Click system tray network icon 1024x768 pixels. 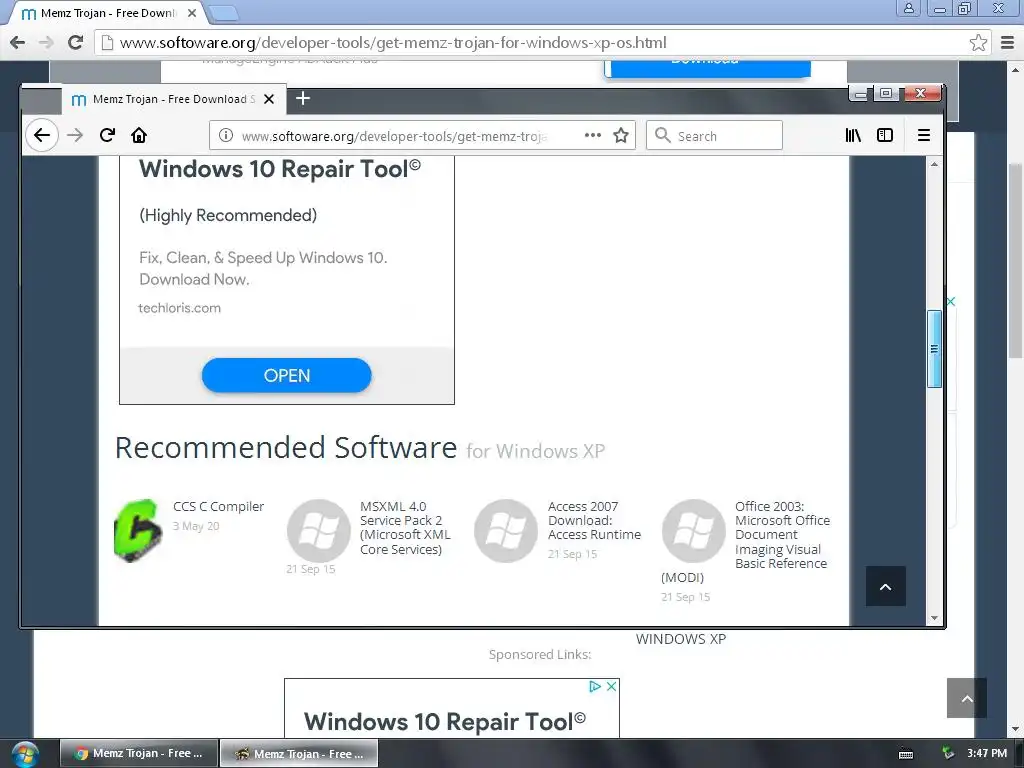pyautogui.click(x=948, y=754)
